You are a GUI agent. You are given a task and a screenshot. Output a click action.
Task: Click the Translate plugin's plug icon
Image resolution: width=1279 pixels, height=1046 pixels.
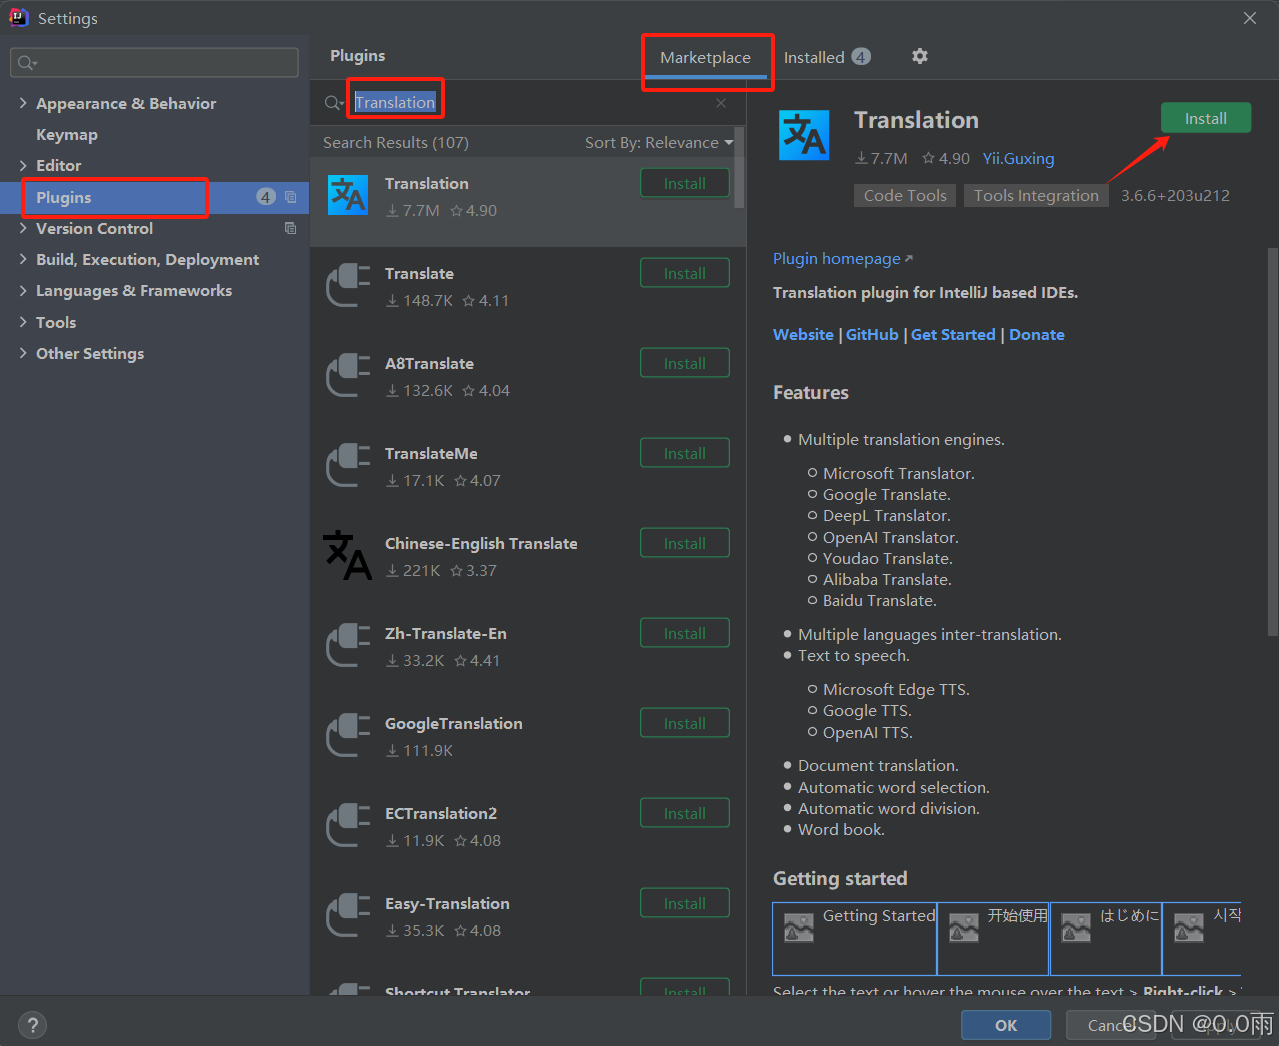click(348, 286)
